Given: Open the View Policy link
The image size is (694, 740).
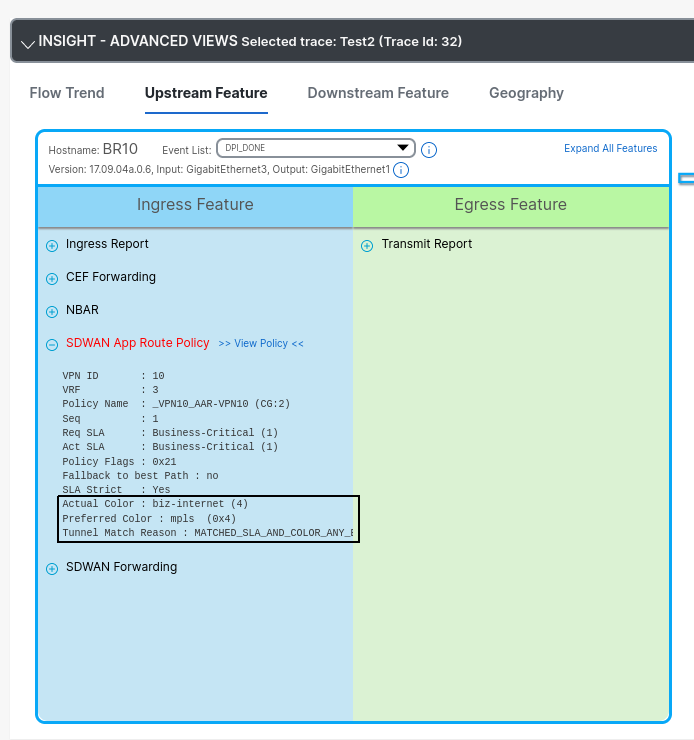Looking at the screenshot, I should (261, 343).
